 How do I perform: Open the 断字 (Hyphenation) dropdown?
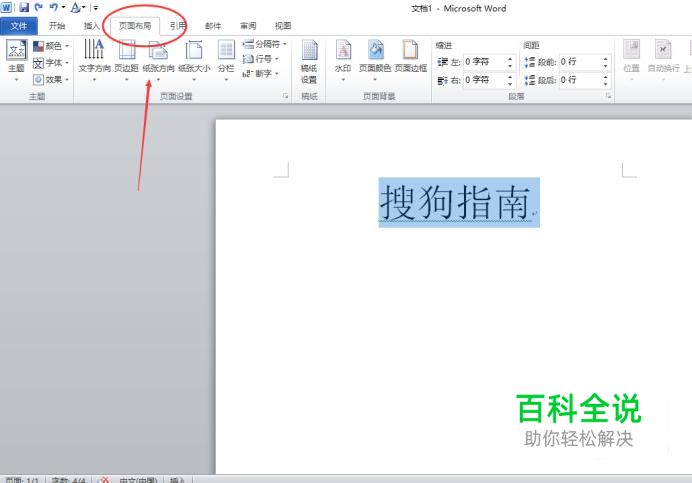click(261, 73)
